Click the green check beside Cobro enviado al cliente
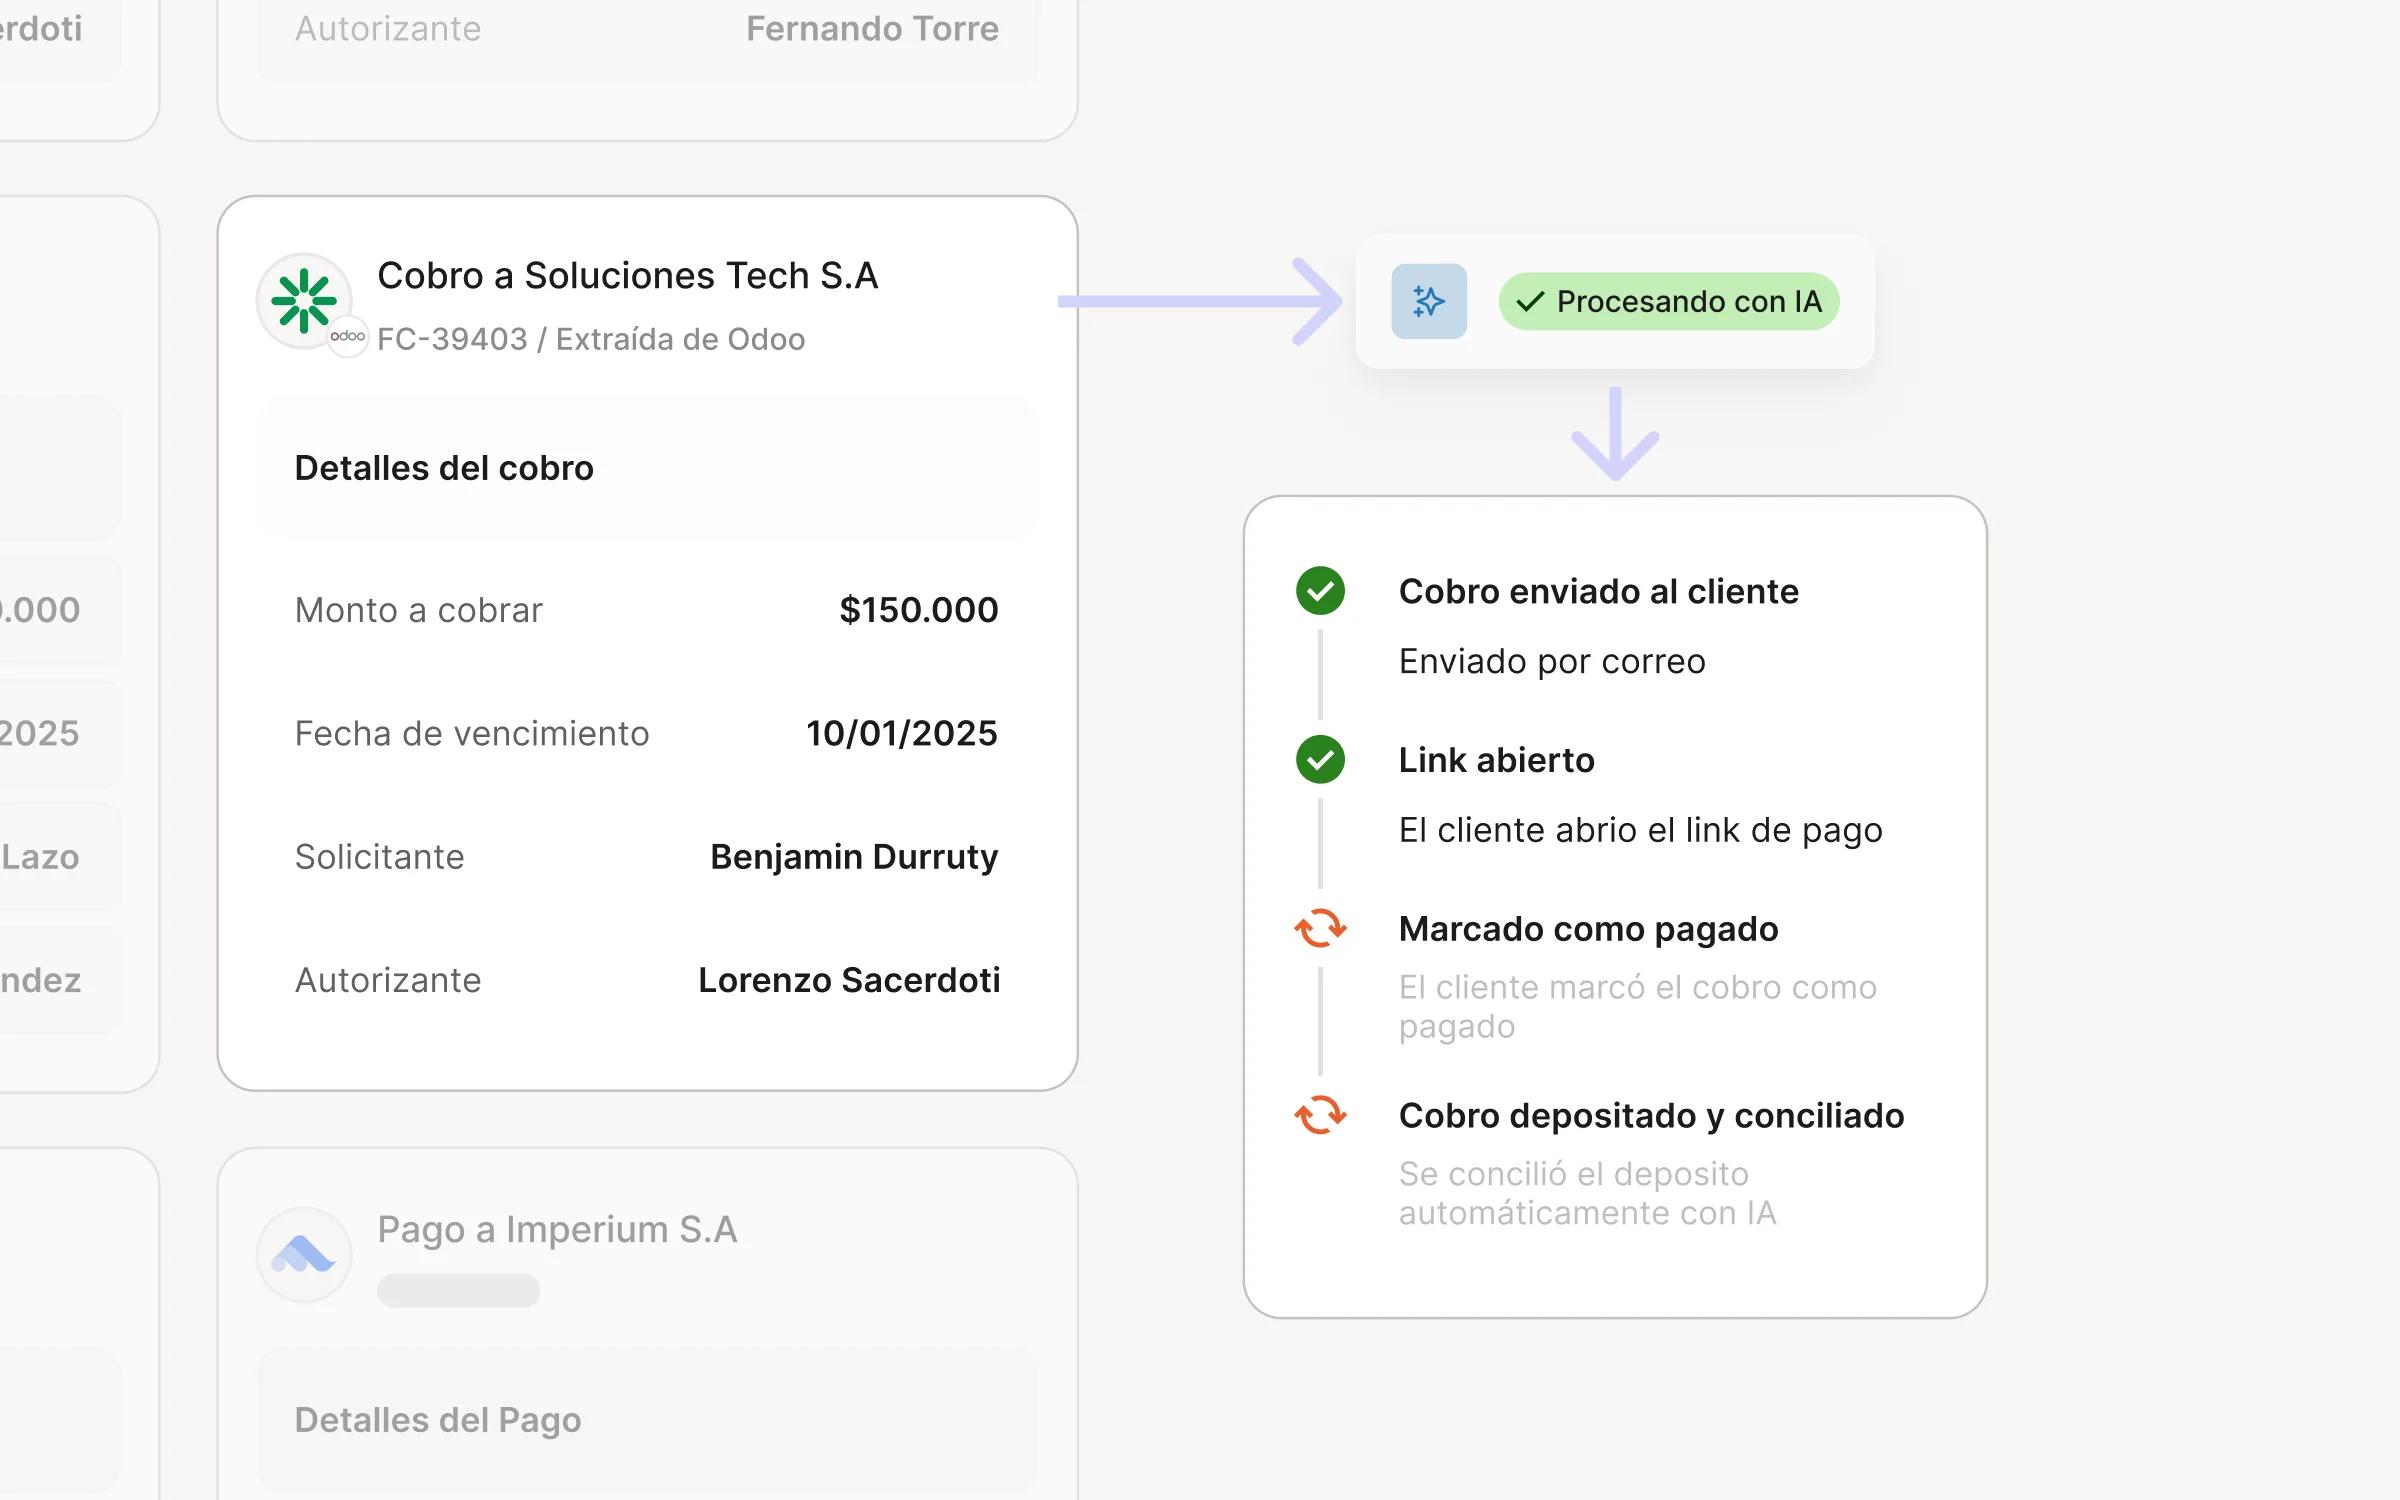Screen dimensions: 2400x1500 [1320, 591]
